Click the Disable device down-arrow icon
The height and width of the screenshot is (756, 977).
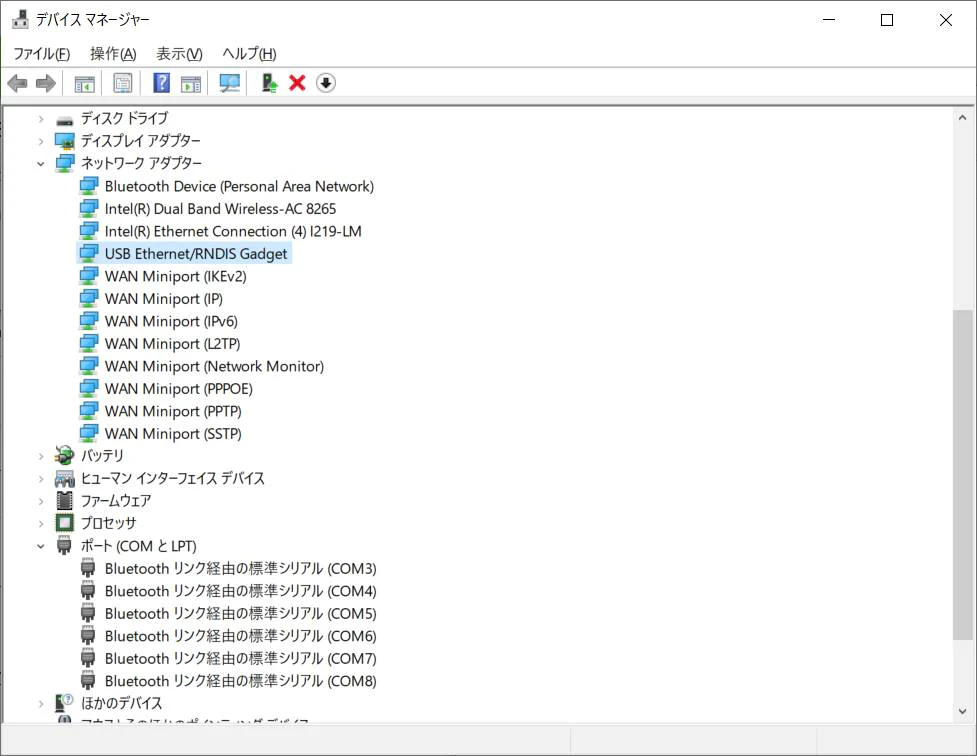pyautogui.click(x=326, y=83)
